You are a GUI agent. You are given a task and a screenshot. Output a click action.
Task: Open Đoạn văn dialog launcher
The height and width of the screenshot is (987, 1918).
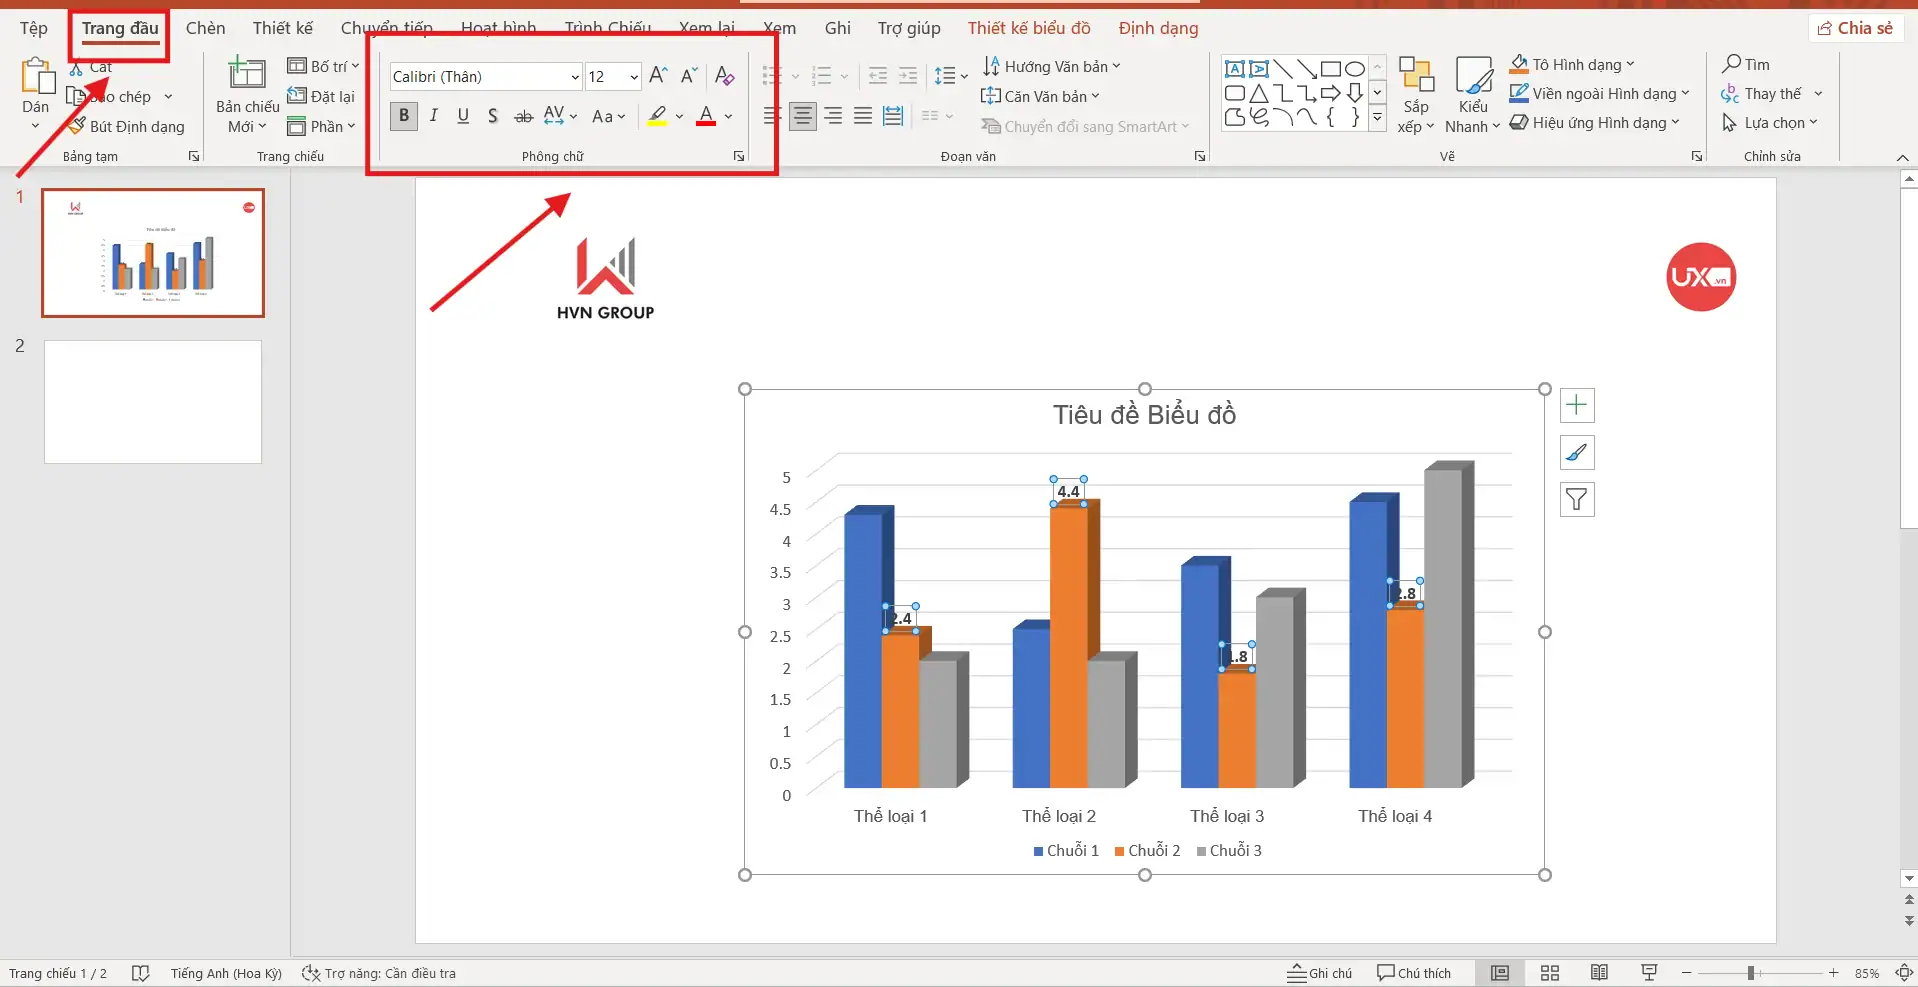(x=1199, y=156)
